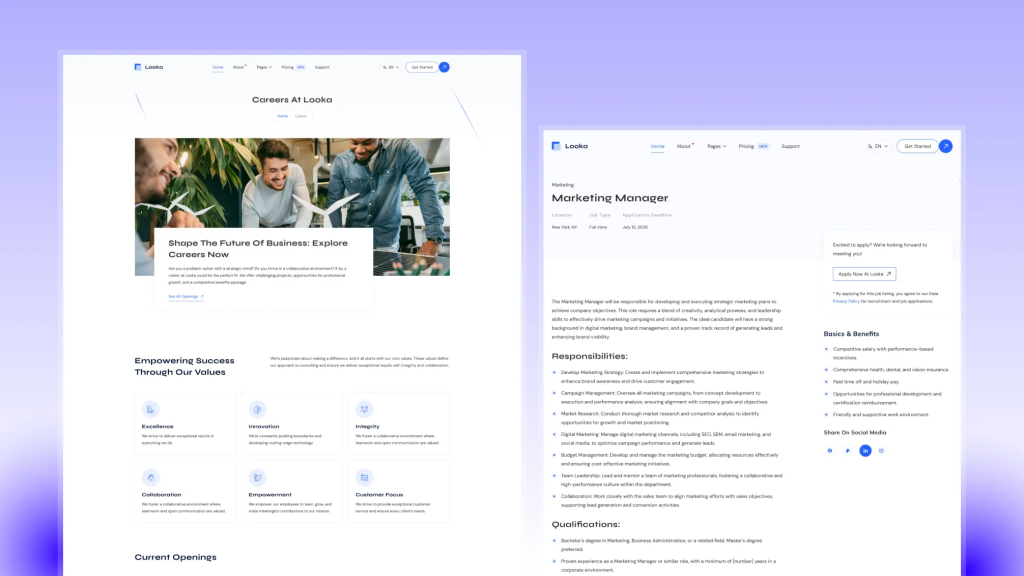1024x576 pixels.
Task: Share the job on Instagram
Action: point(881,451)
